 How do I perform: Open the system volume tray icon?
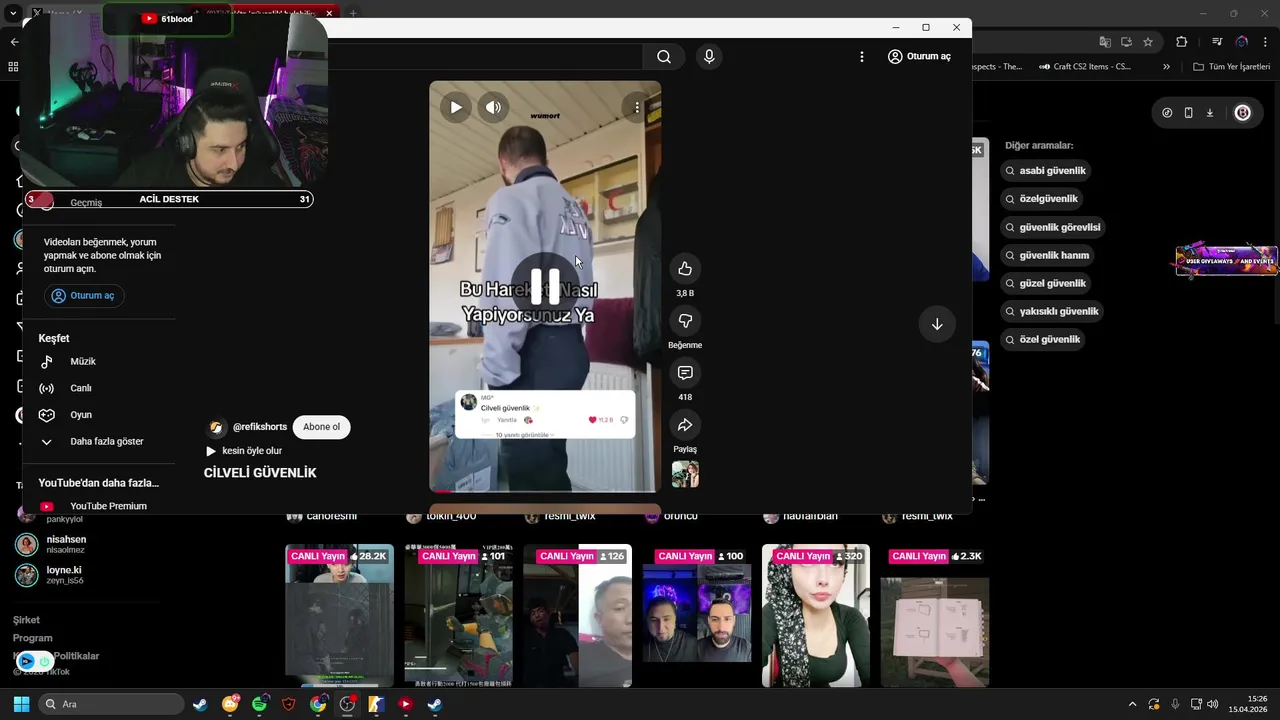point(1212,704)
